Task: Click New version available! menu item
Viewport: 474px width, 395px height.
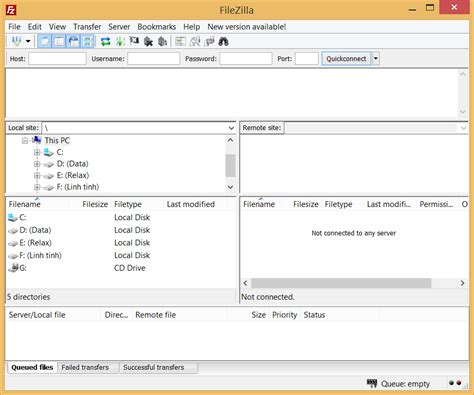Action: click(247, 27)
